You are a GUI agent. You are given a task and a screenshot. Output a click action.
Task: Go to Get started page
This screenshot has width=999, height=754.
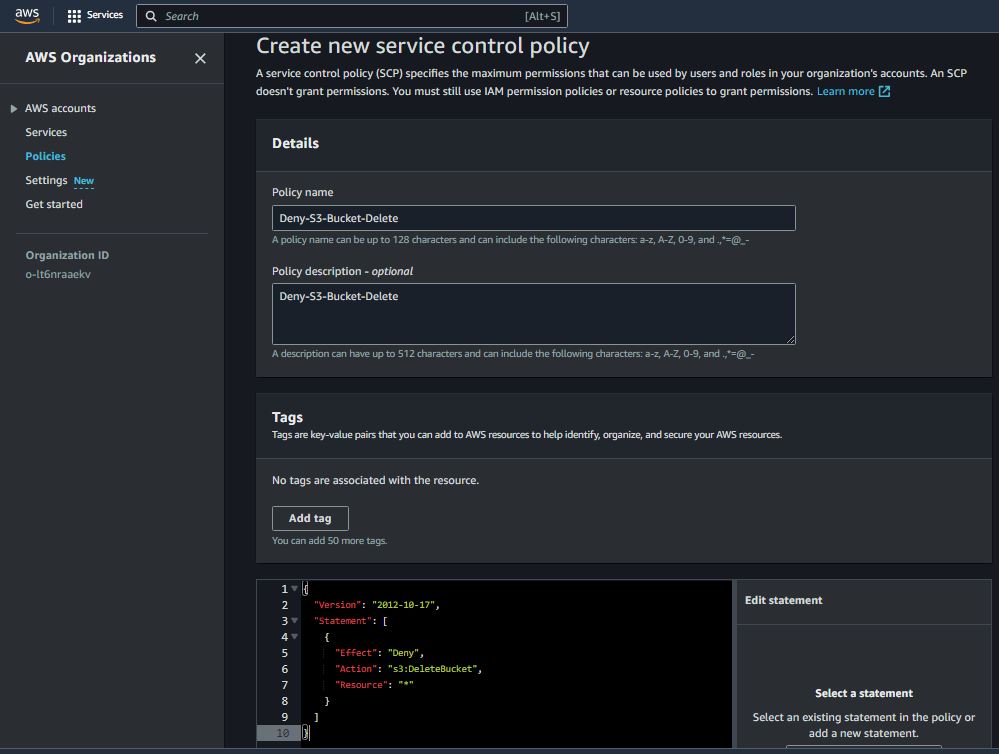click(x=54, y=204)
